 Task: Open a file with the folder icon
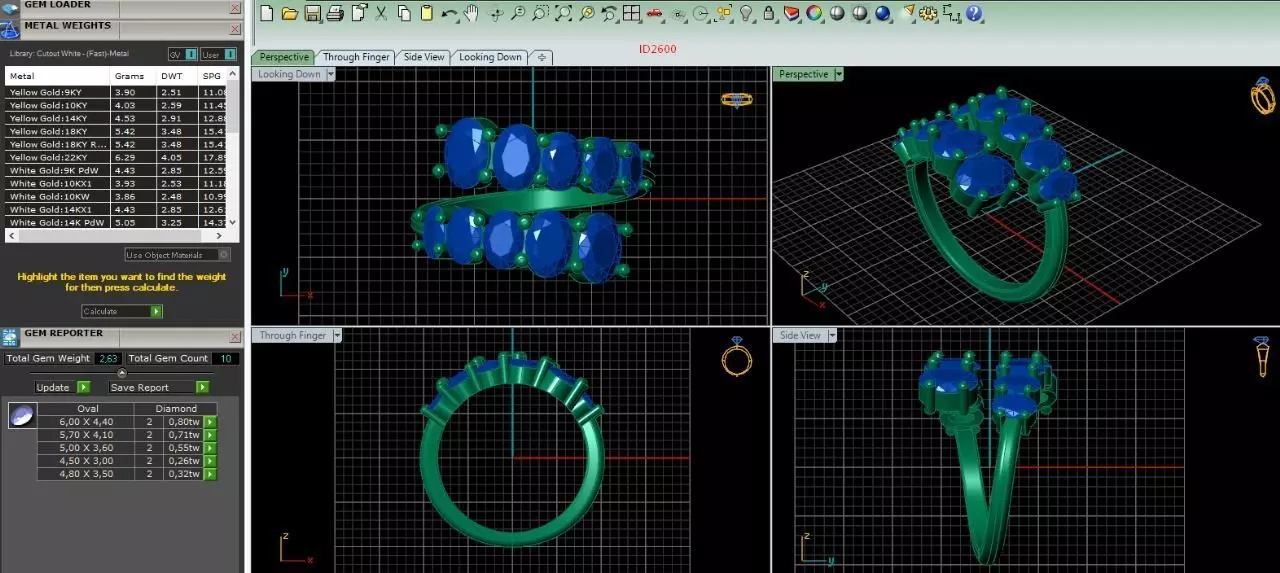pyautogui.click(x=290, y=14)
